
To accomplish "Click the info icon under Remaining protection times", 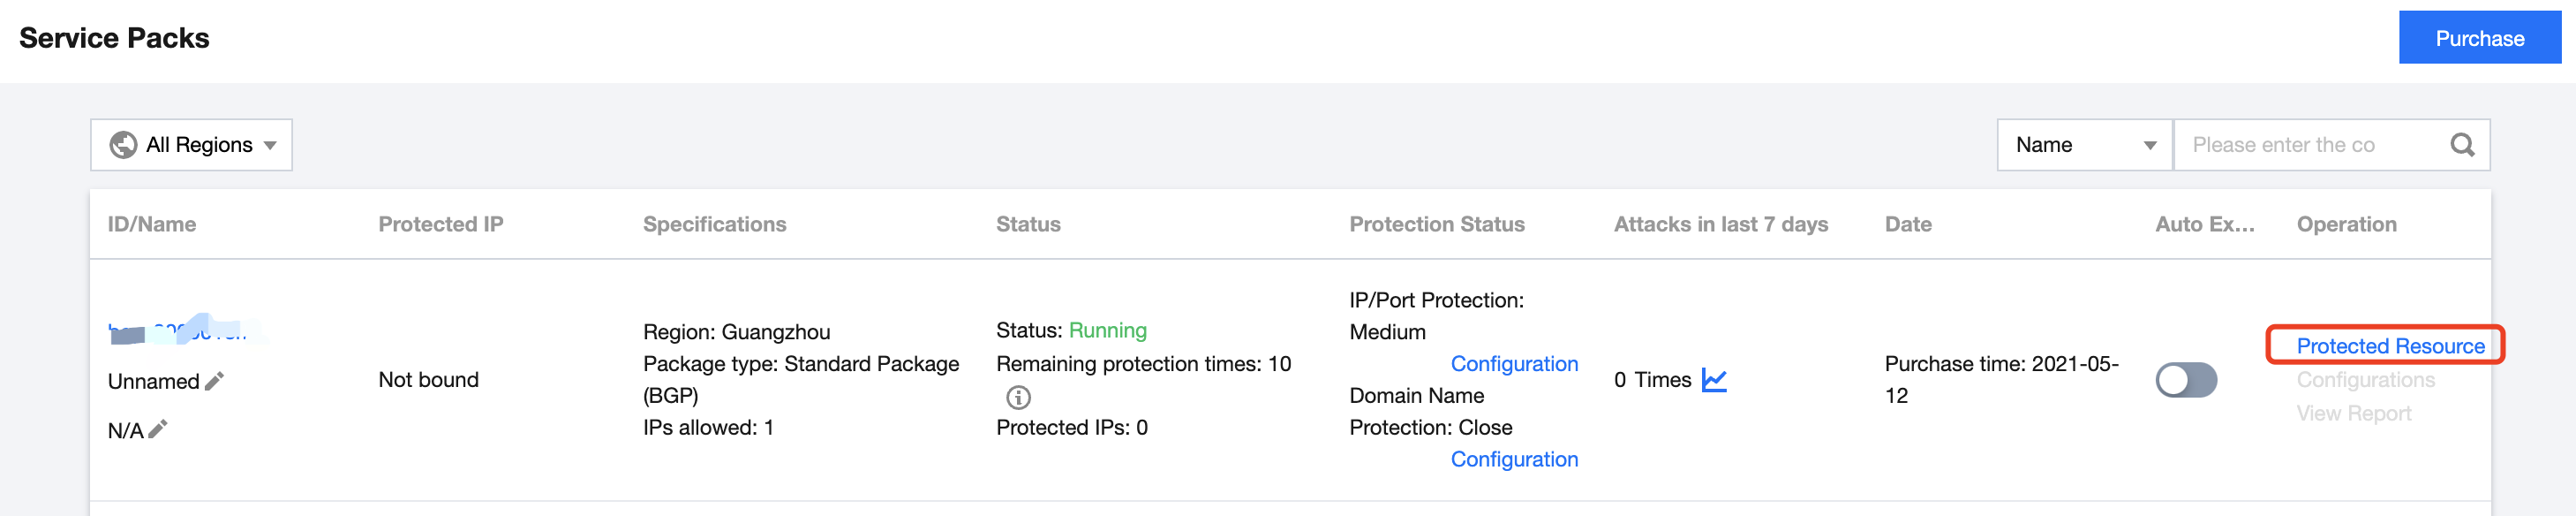I will tap(1018, 397).
